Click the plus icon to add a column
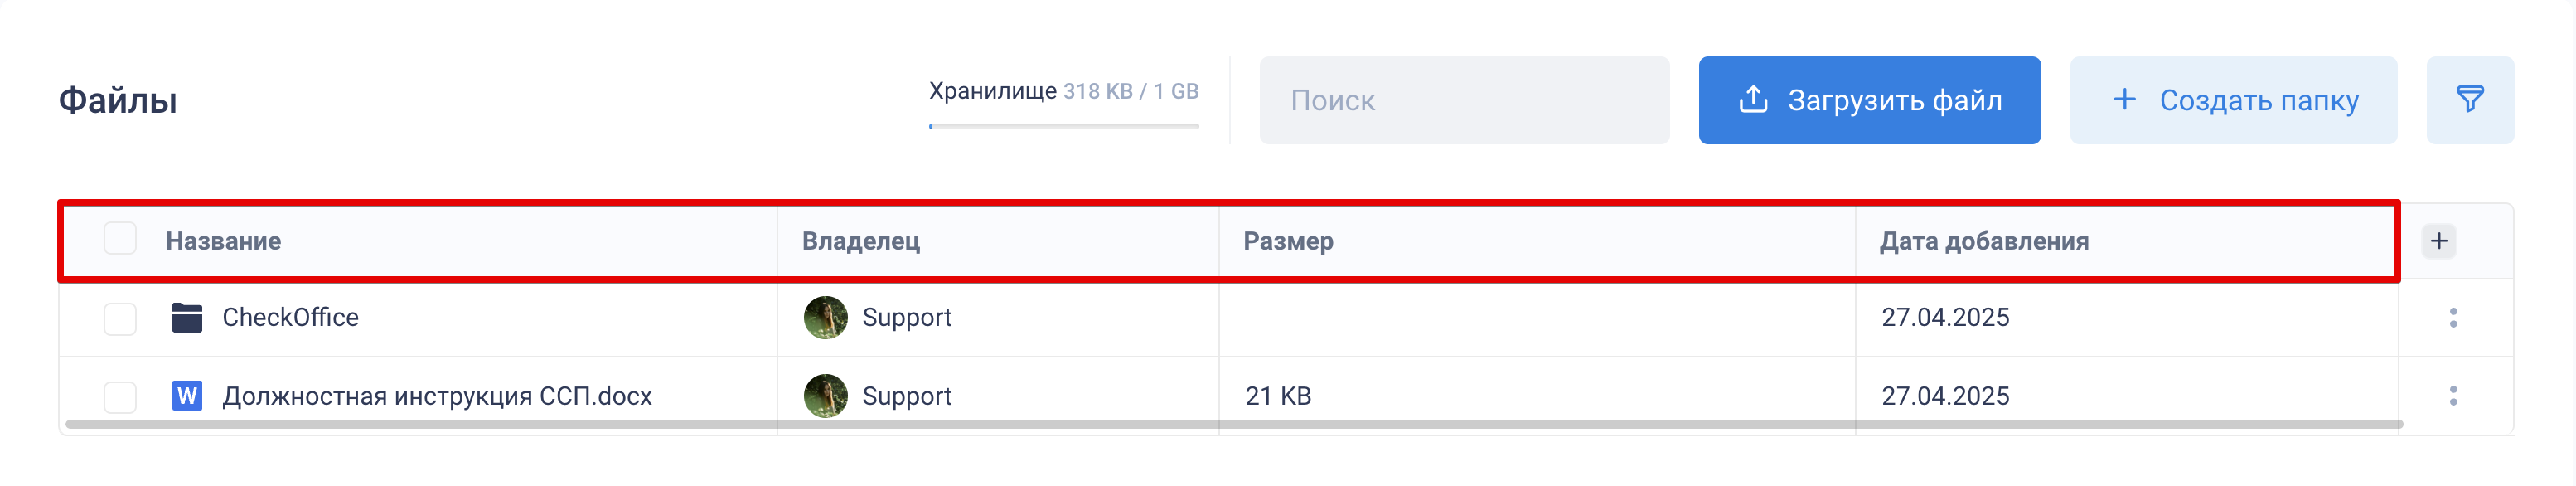 [2439, 241]
